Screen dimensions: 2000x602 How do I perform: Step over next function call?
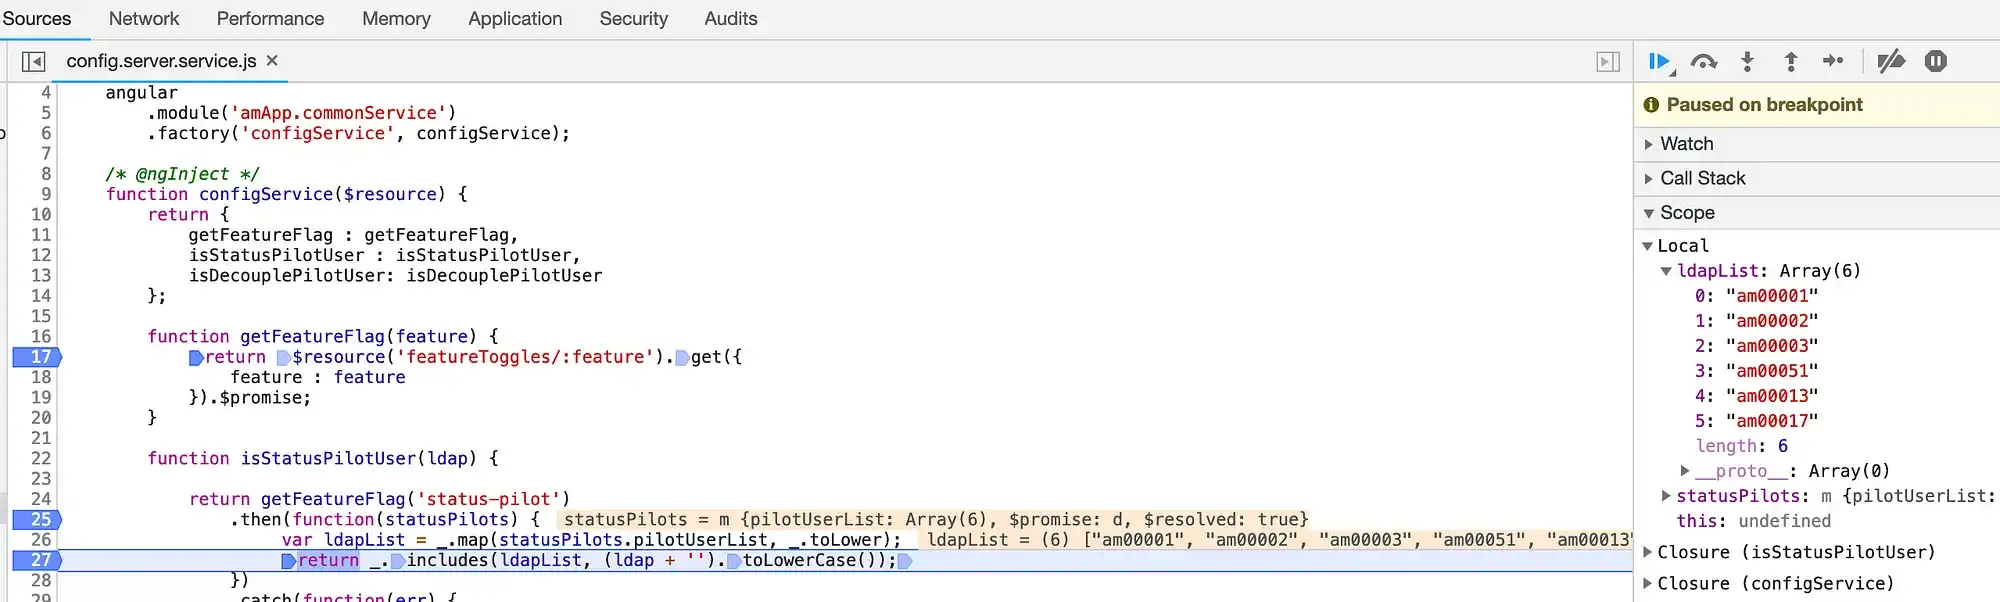click(1703, 62)
